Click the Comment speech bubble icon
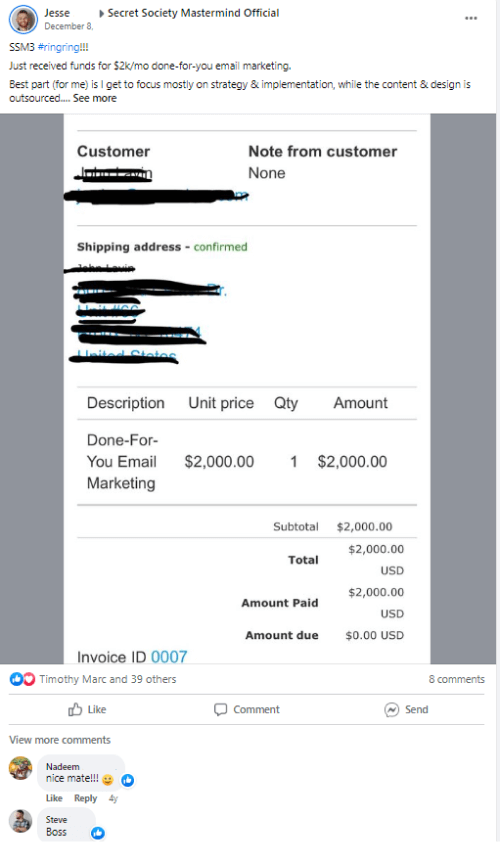 tap(220, 709)
